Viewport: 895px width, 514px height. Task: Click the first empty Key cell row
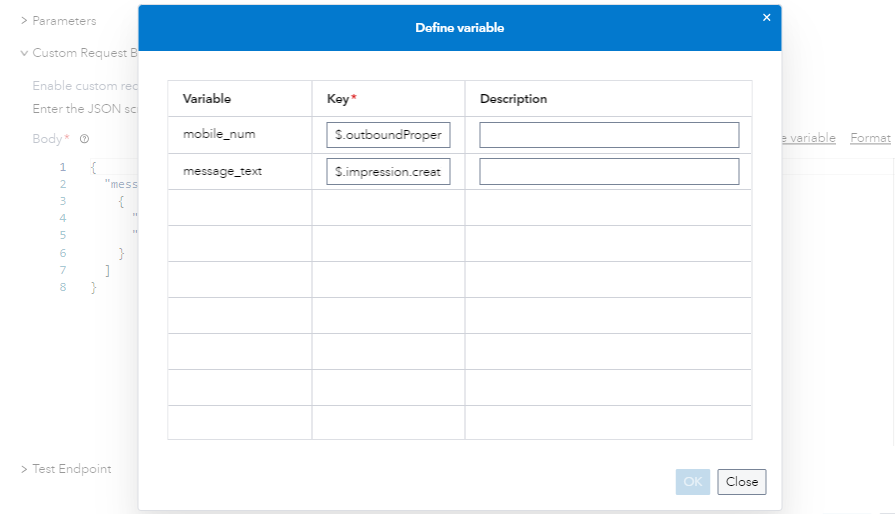[x=388, y=207]
